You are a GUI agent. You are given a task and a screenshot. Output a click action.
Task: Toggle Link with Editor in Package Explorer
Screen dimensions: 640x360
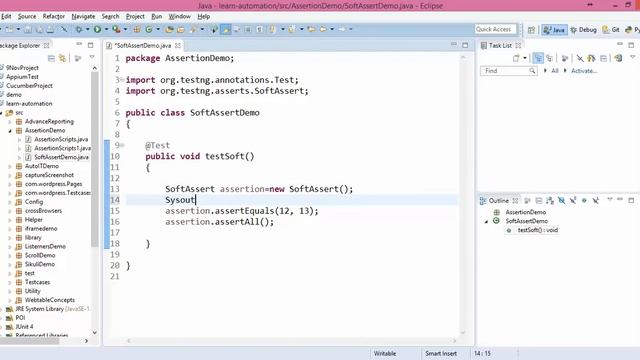click(x=62, y=58)
